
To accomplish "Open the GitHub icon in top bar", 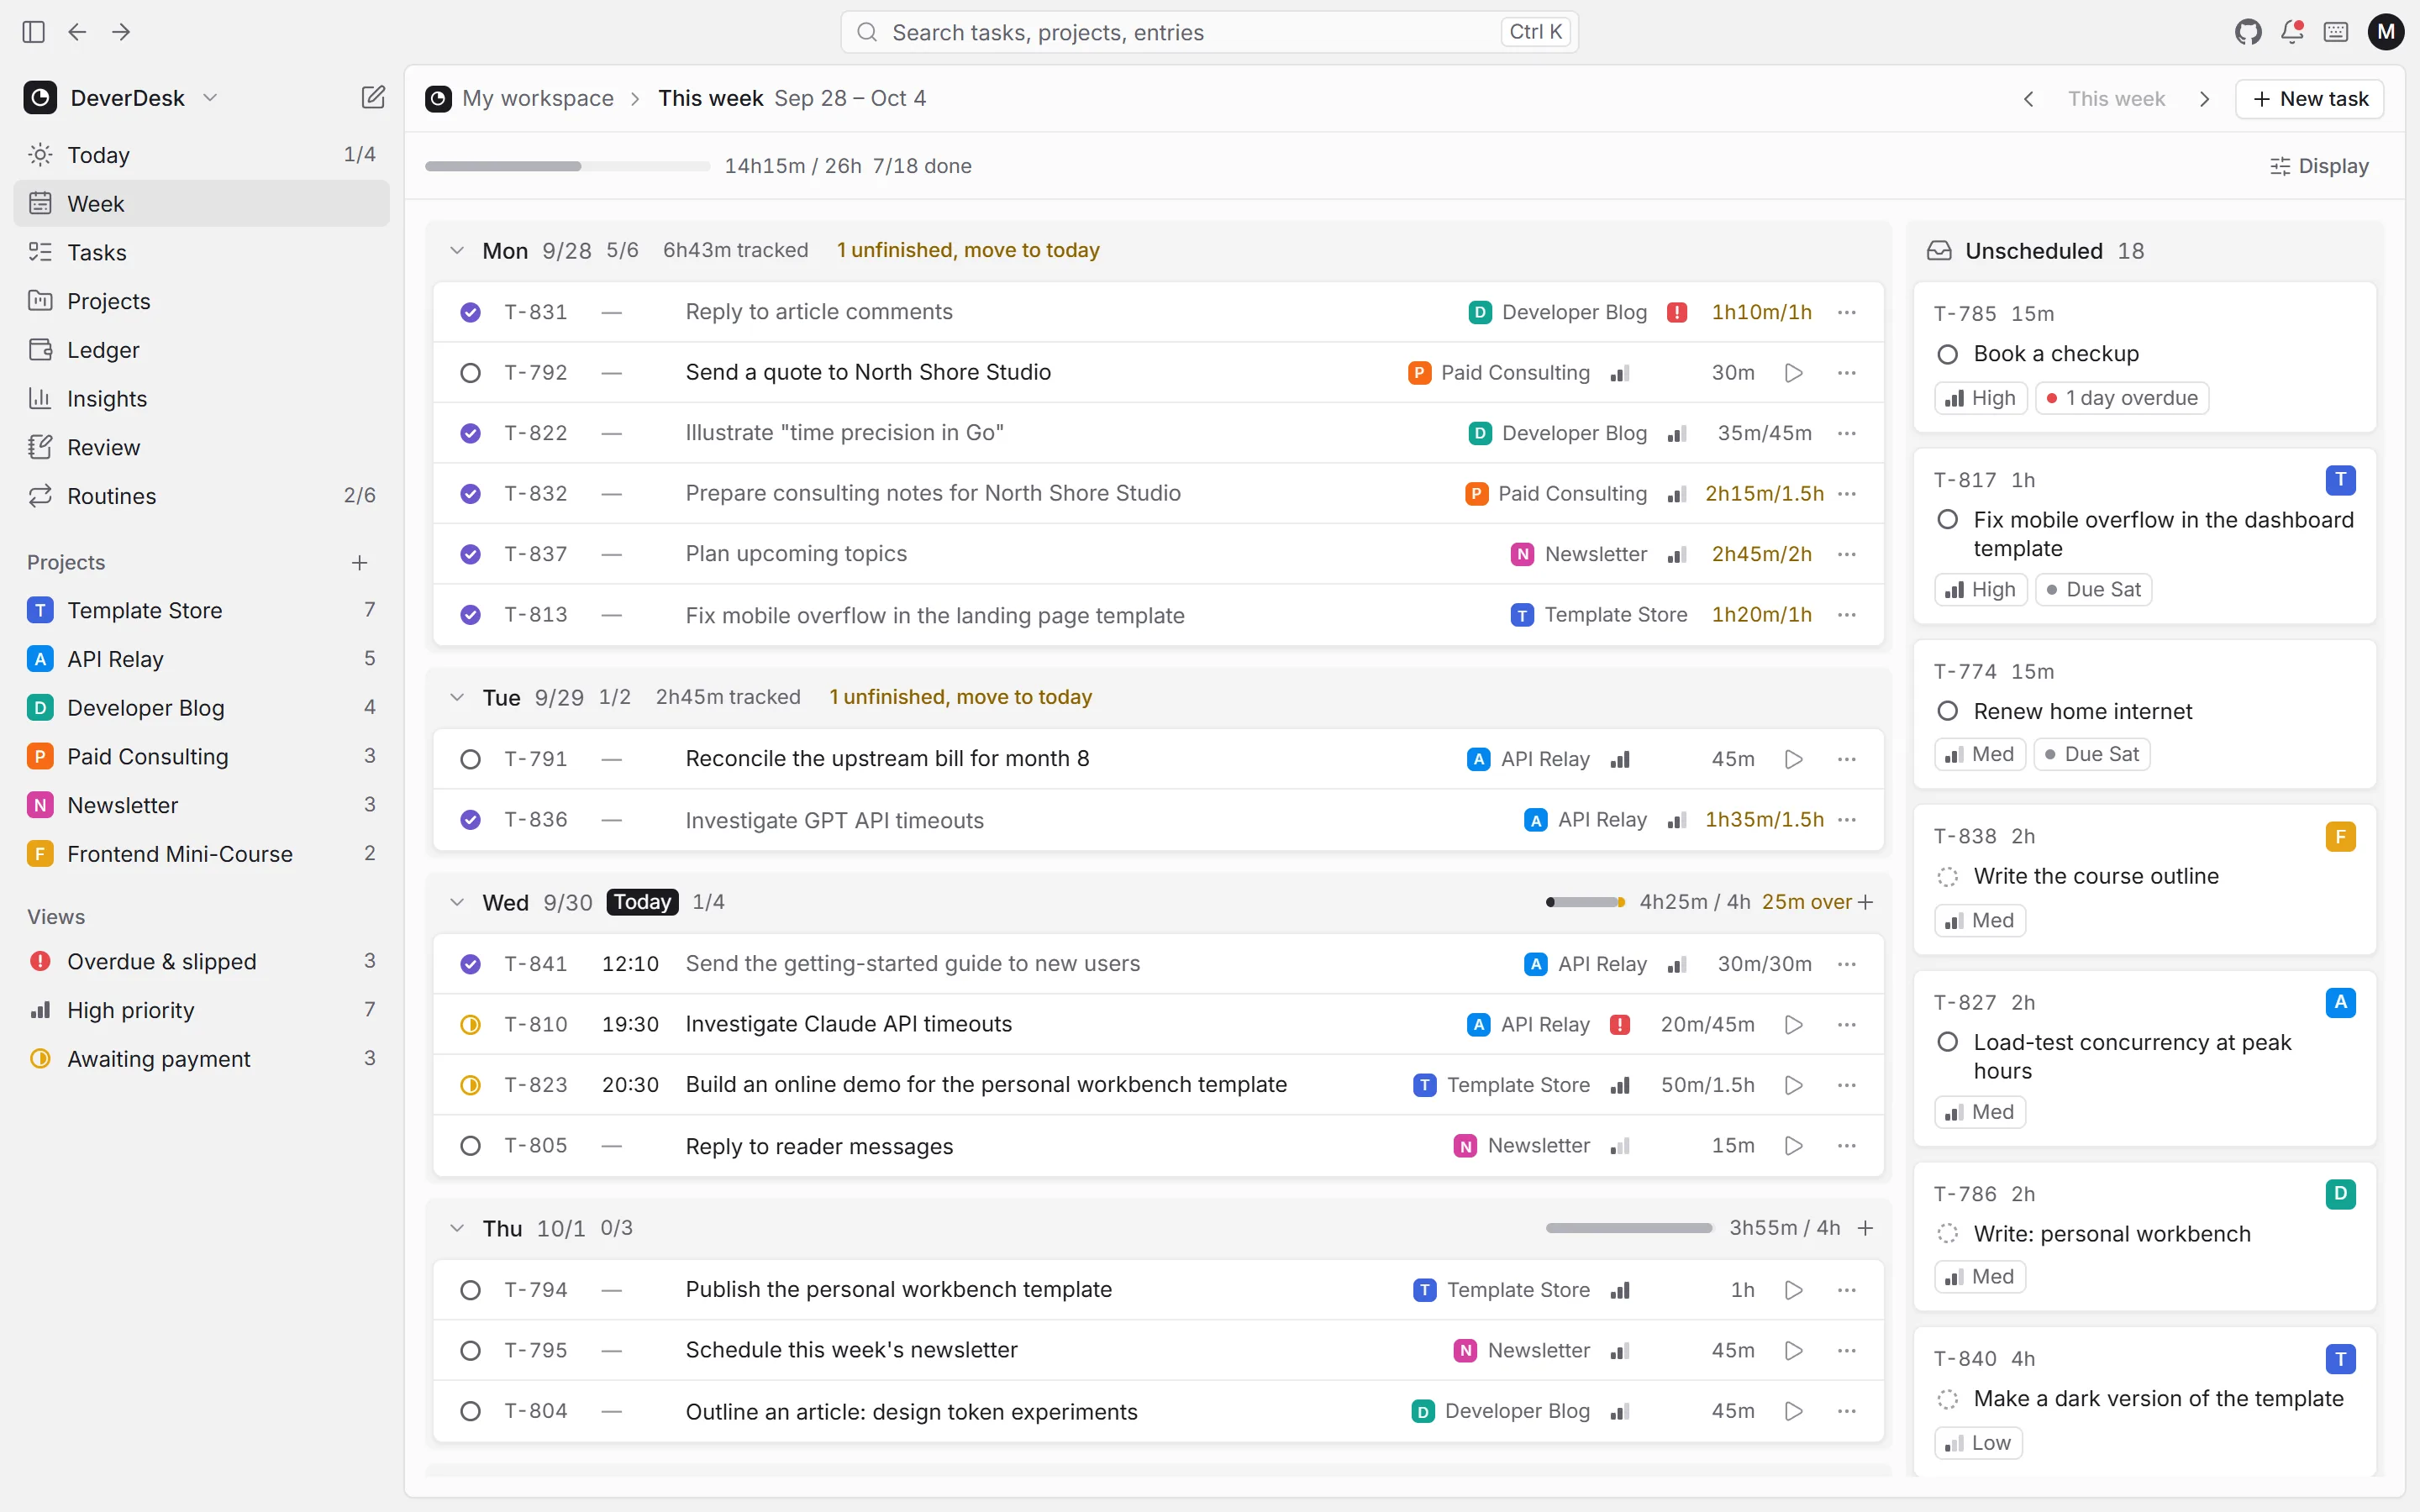I will click(2248, 32).
